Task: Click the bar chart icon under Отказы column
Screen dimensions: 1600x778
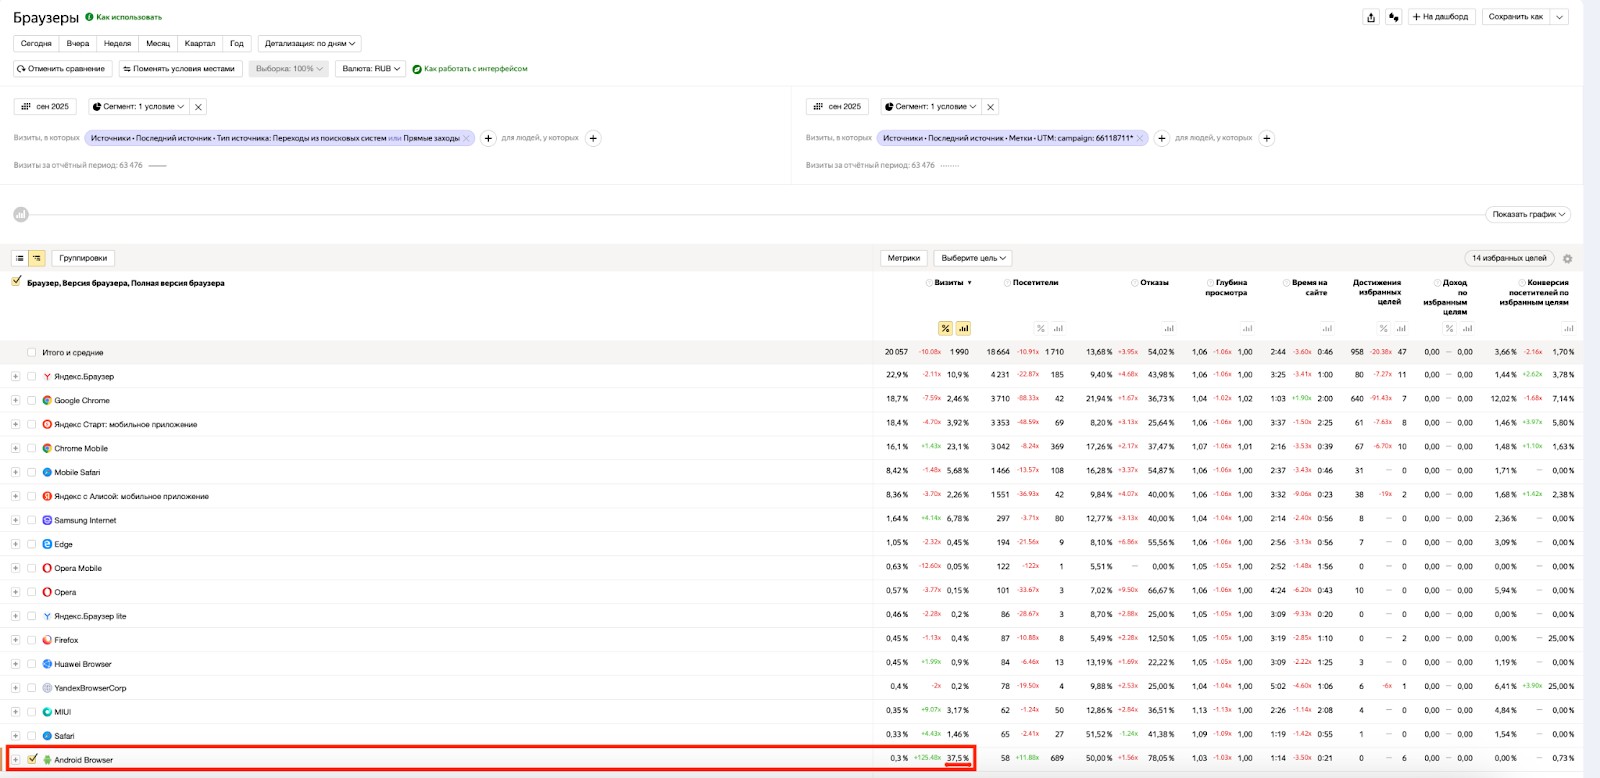Action: [1168, 328]
